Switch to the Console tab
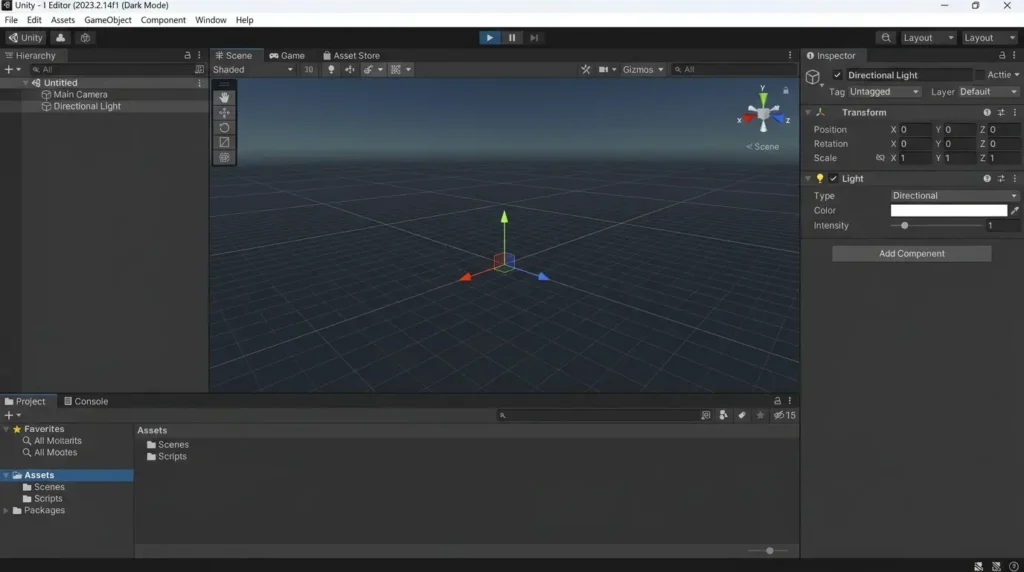Viewport: 1024px width, 572px height. tap(86, 402)
